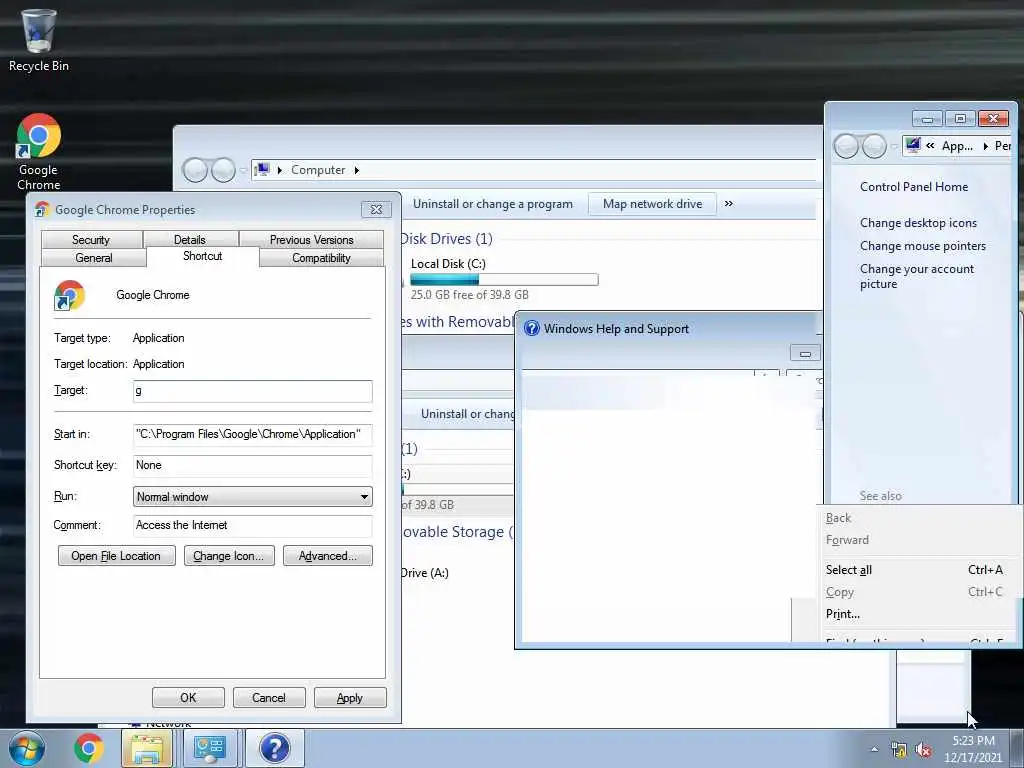Click the Local Disk C: usage bar
1024x768 pixels.
click(x=504, y=280)
